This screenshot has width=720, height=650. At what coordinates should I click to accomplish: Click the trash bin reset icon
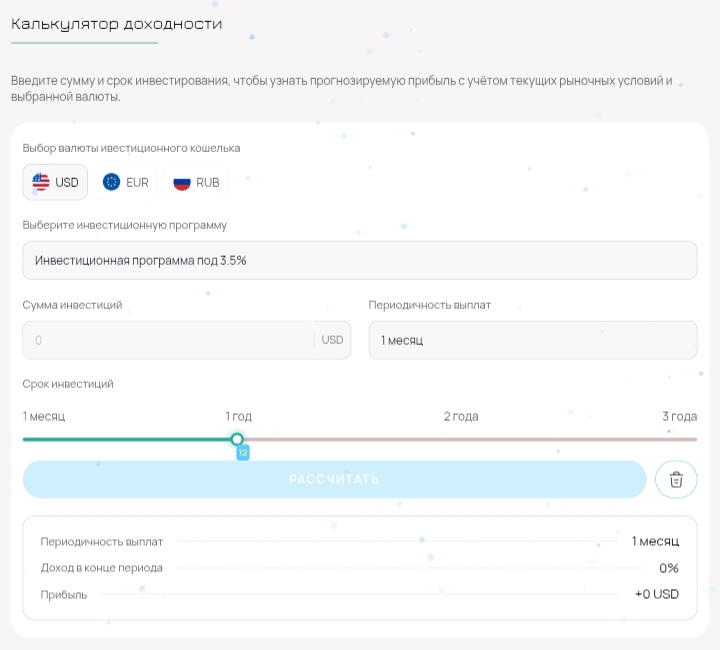(676, 480)
